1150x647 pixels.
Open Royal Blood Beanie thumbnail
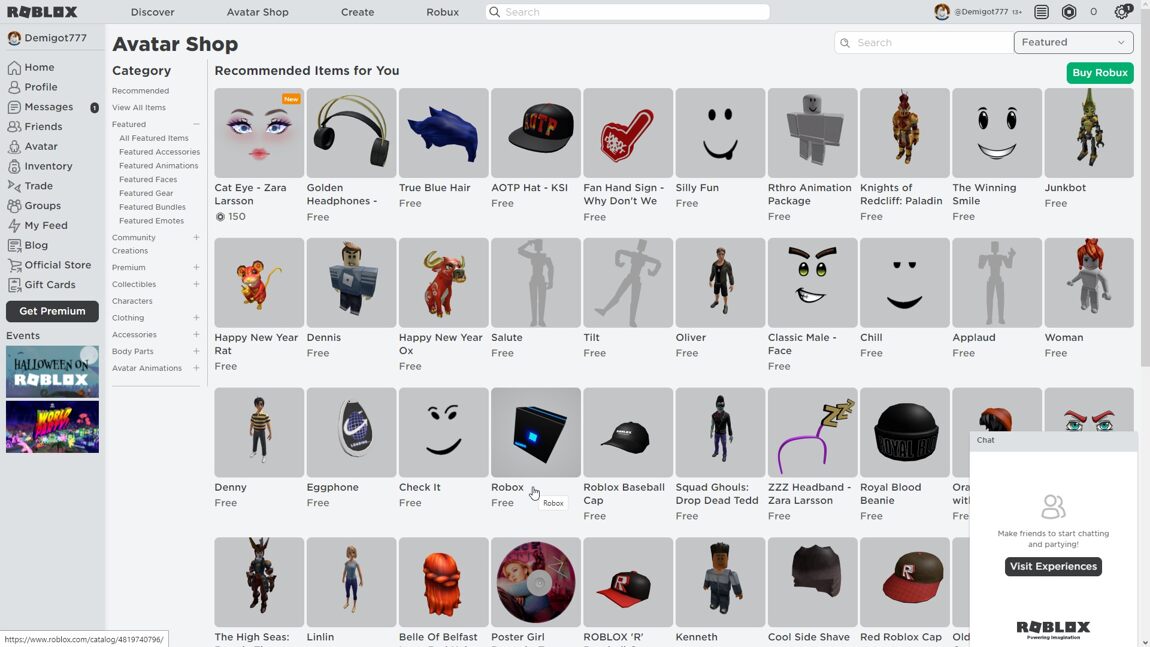[x=904, y=432]
